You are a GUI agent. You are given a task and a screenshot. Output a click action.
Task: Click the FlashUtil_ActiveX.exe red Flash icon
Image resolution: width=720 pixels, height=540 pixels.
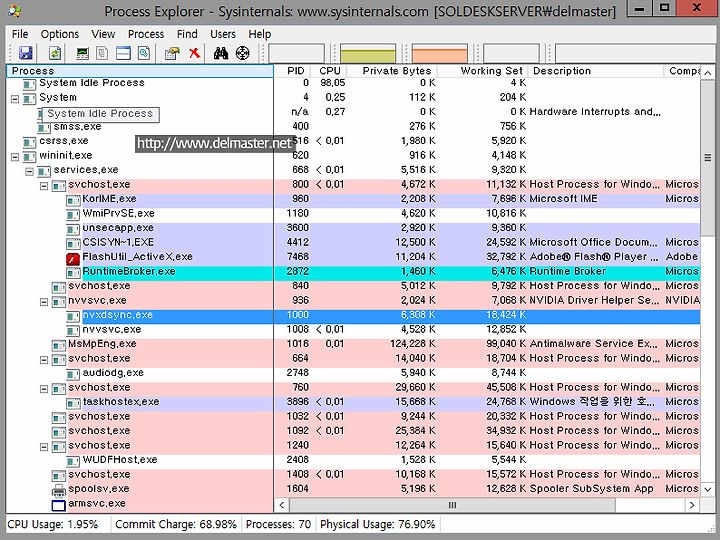(73, 259)
